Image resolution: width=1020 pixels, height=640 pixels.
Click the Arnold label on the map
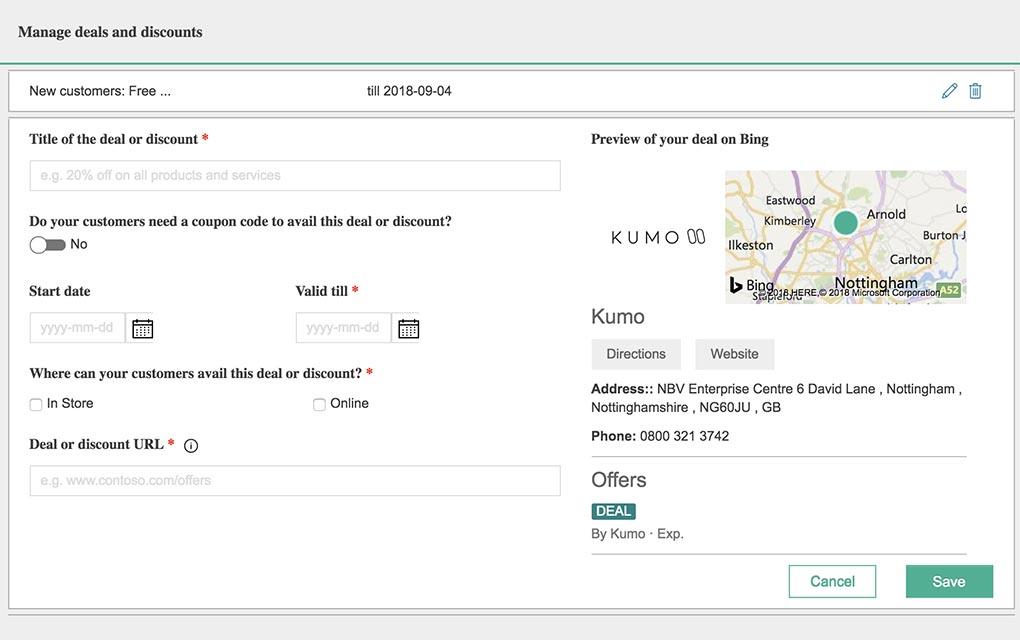coord(886,215)
